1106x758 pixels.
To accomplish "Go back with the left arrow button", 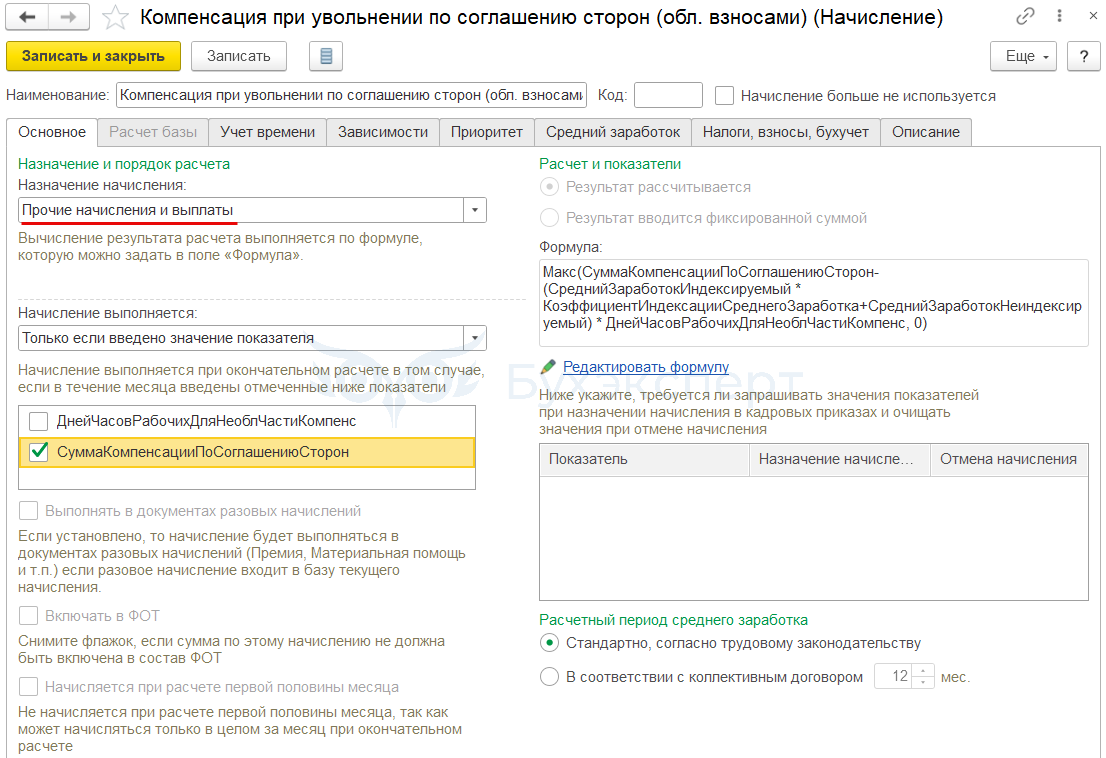I will (x=27, y=17).
